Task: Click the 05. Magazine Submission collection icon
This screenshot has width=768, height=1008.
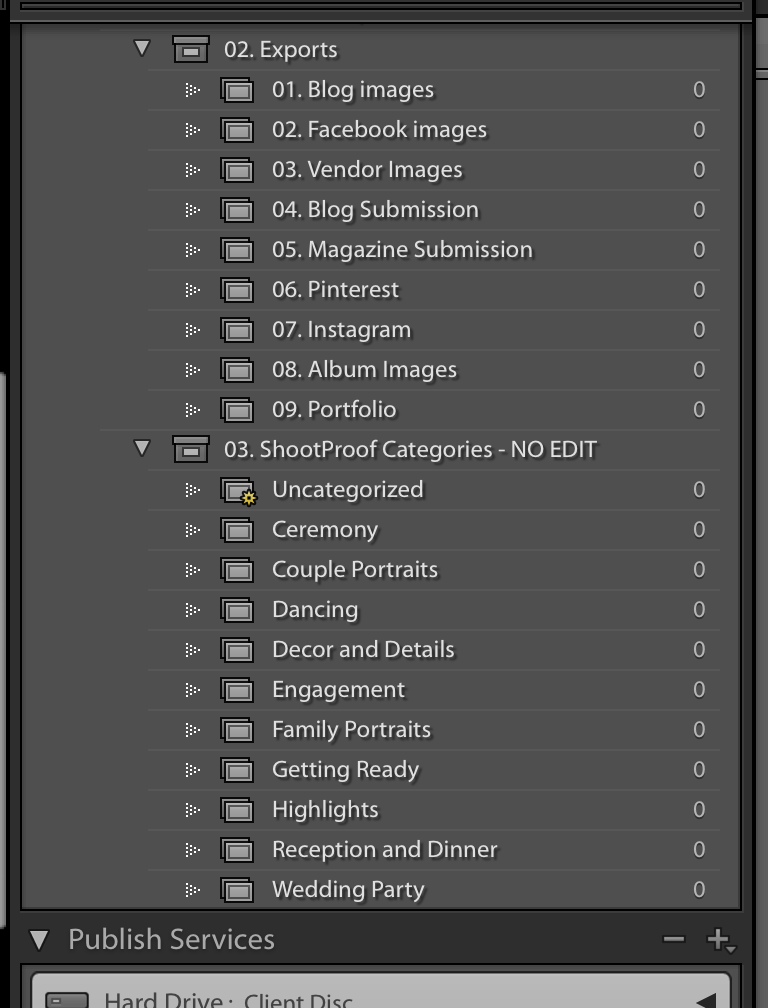Action: pos(237,250)
